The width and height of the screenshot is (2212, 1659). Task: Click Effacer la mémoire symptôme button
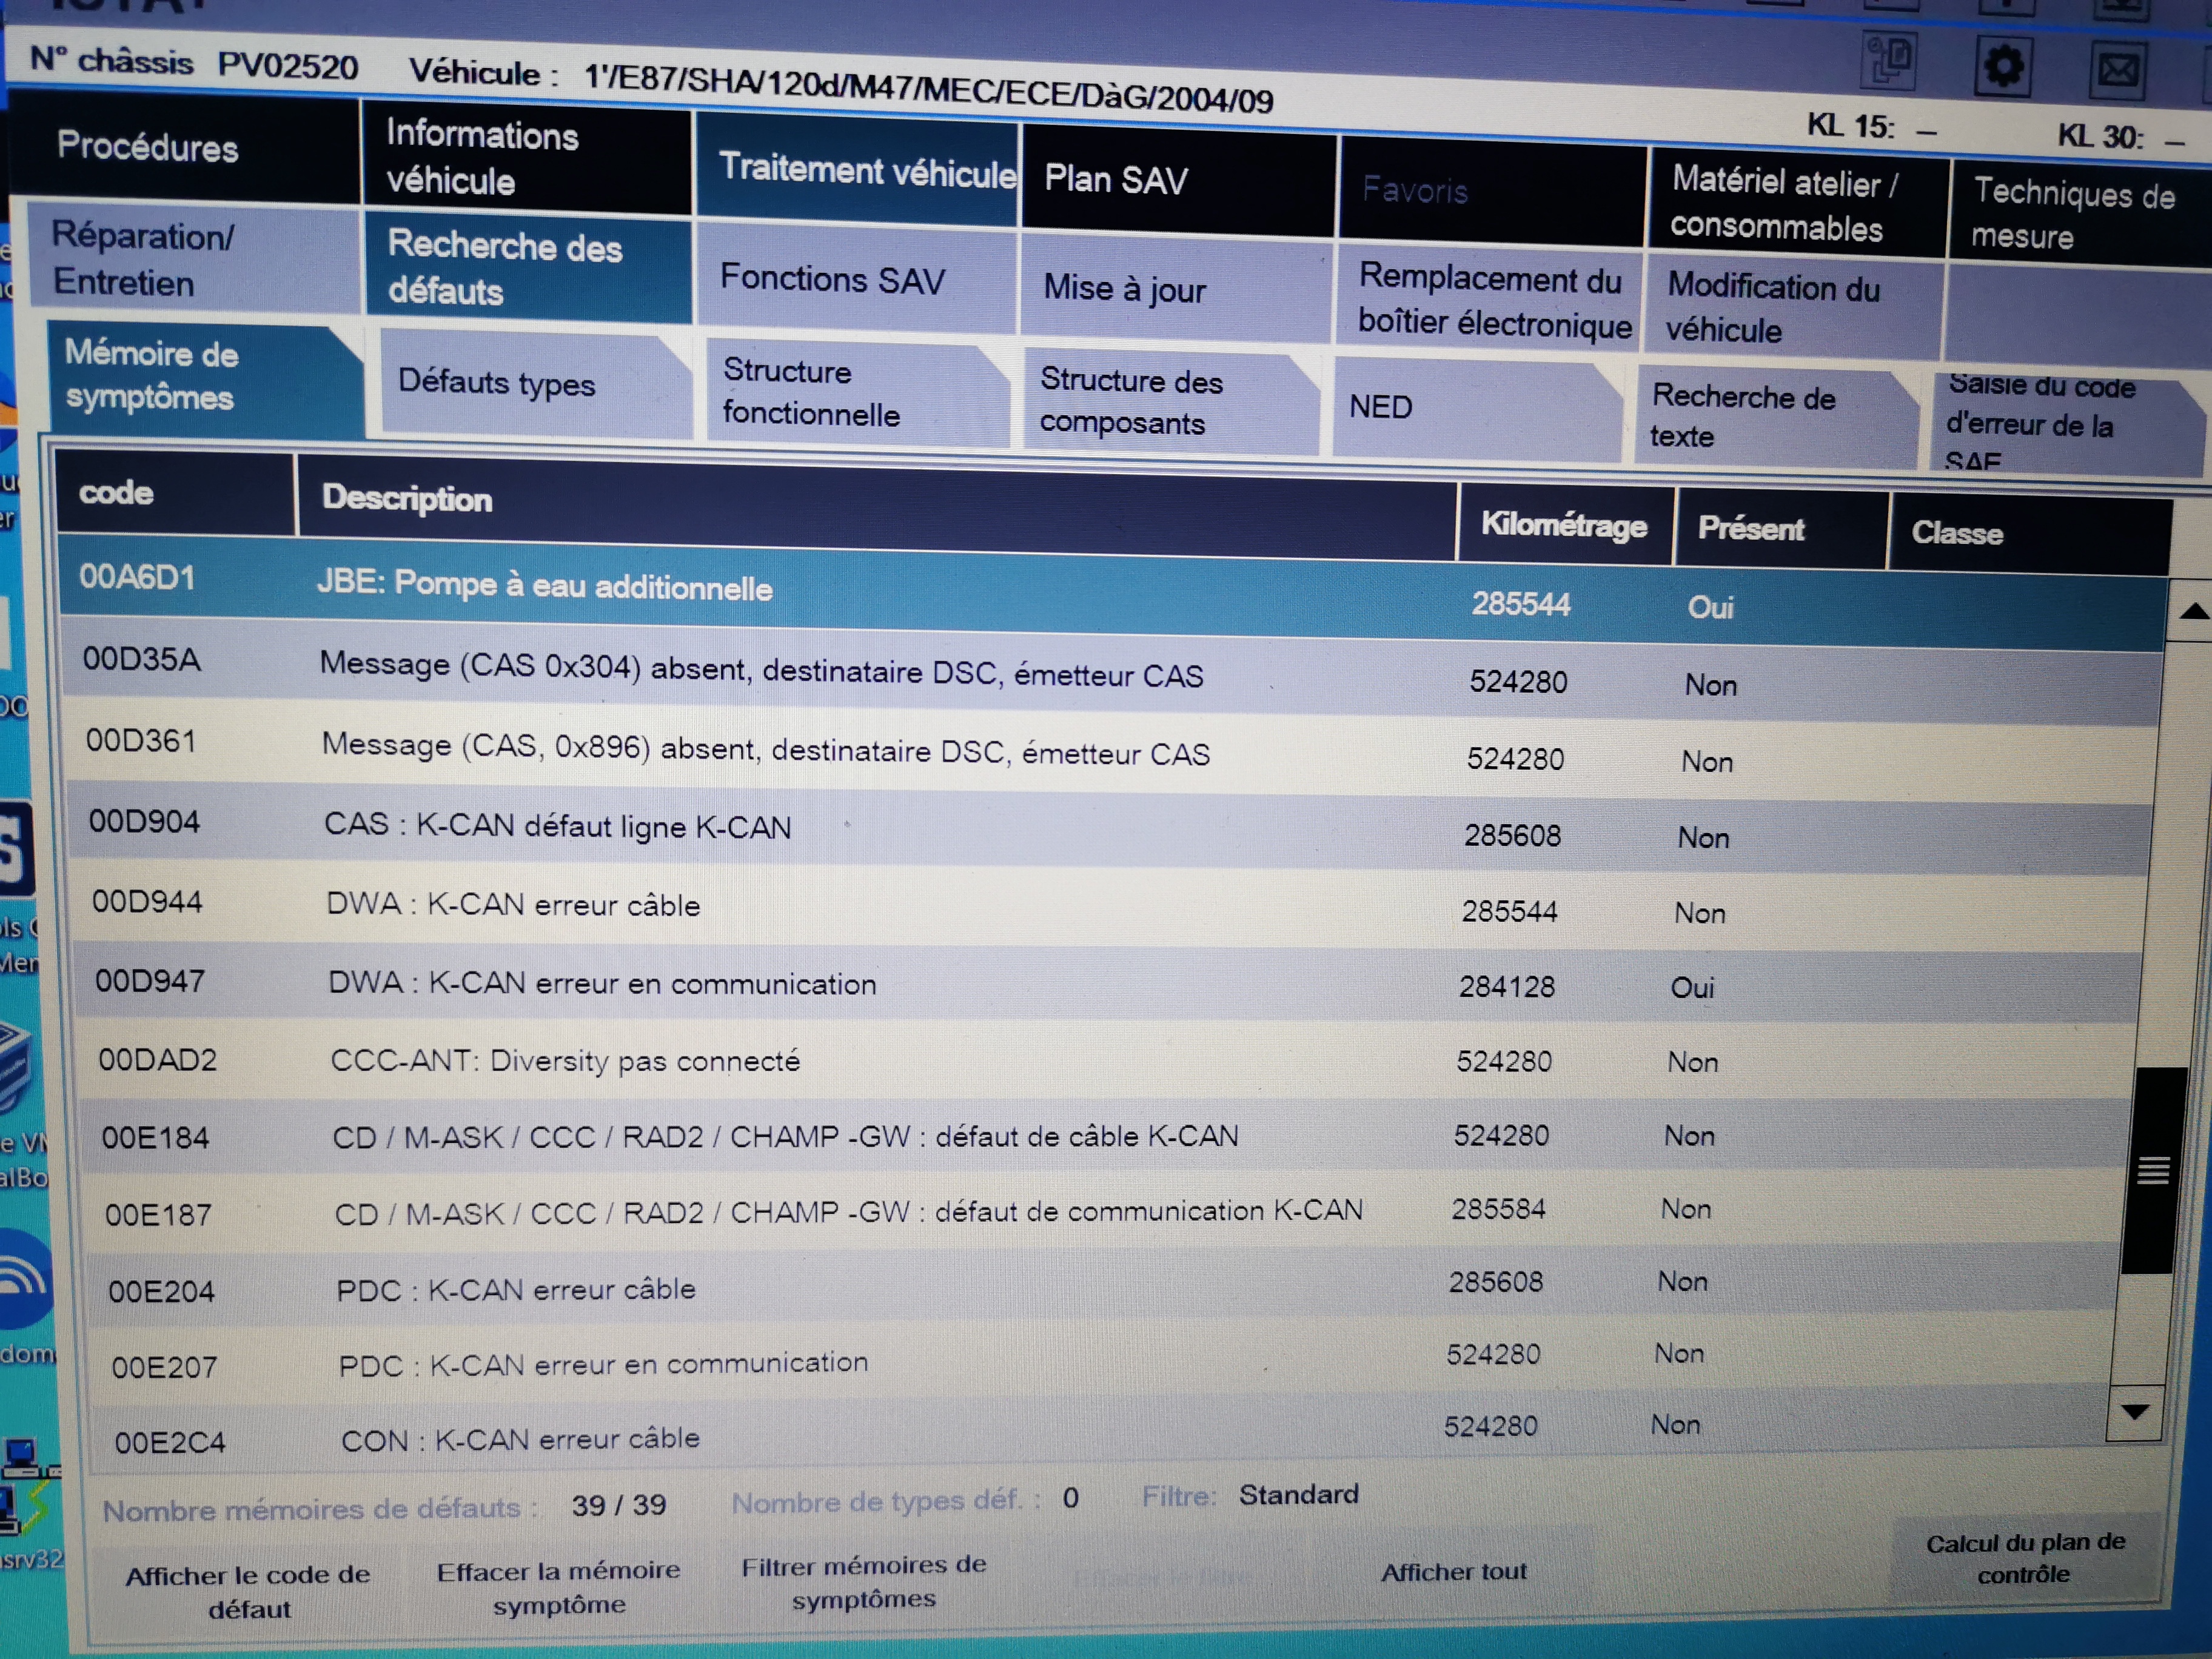point(558,1587)
